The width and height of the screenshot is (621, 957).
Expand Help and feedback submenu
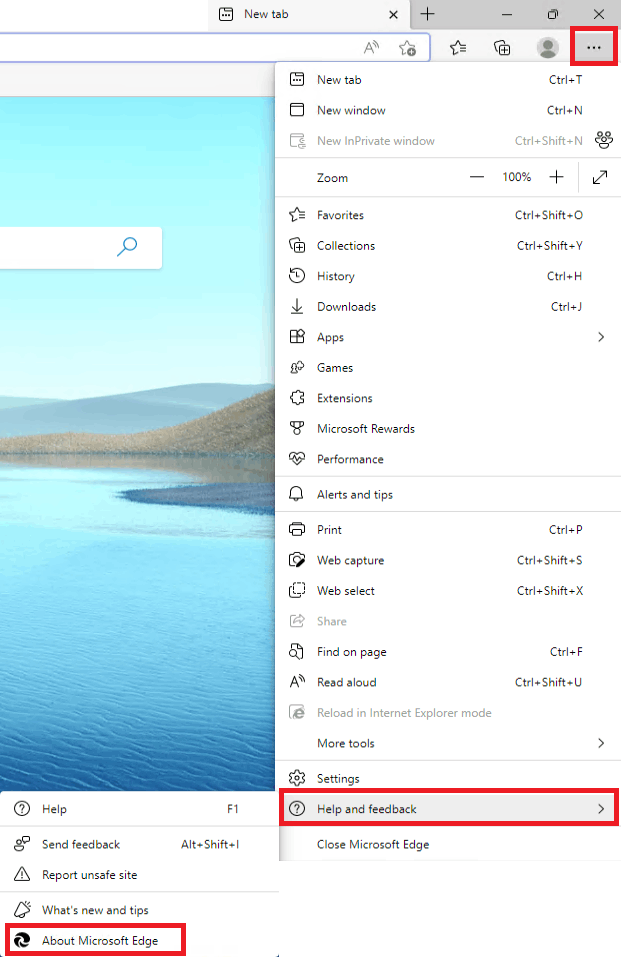(x=449, y=809)
